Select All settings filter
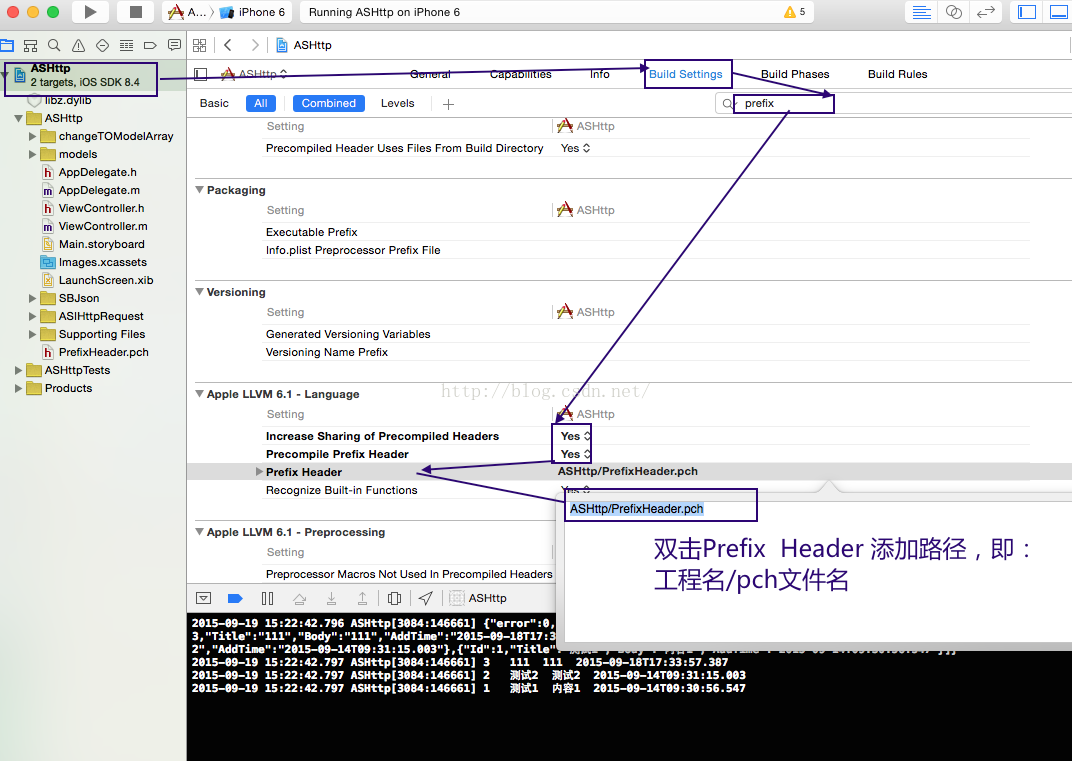 pos(260,103)
